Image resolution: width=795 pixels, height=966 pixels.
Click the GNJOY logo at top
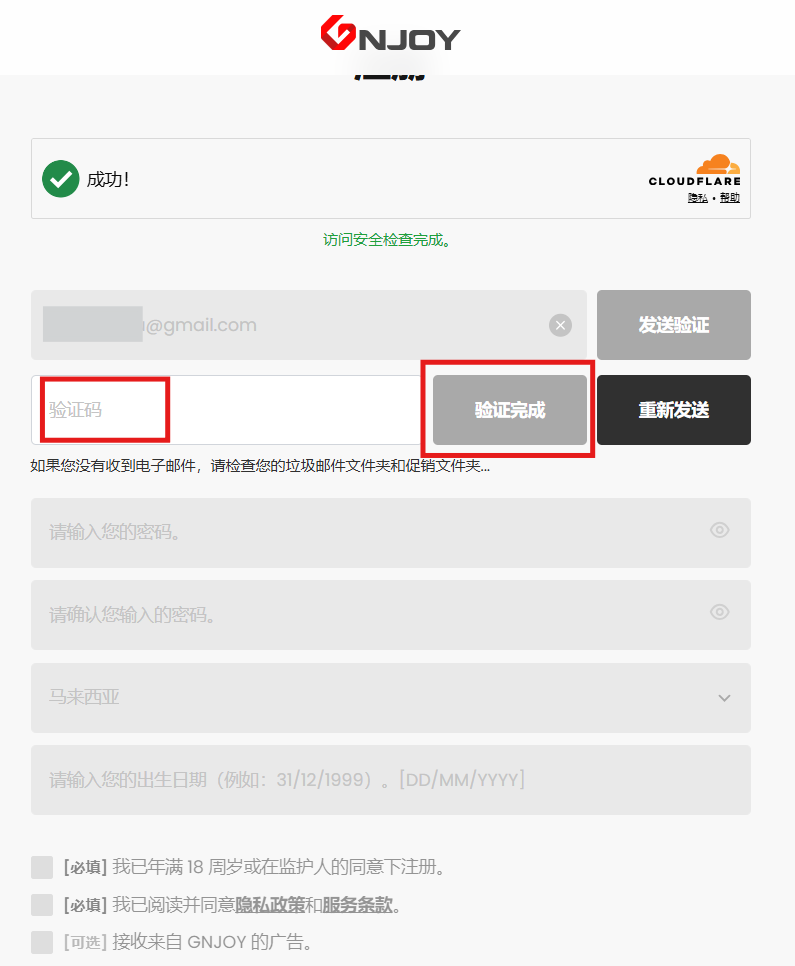click(x=390, y=34)
